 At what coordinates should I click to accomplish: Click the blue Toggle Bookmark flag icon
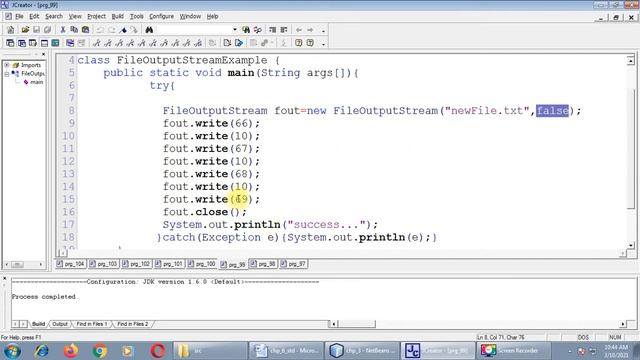point(123,30)
